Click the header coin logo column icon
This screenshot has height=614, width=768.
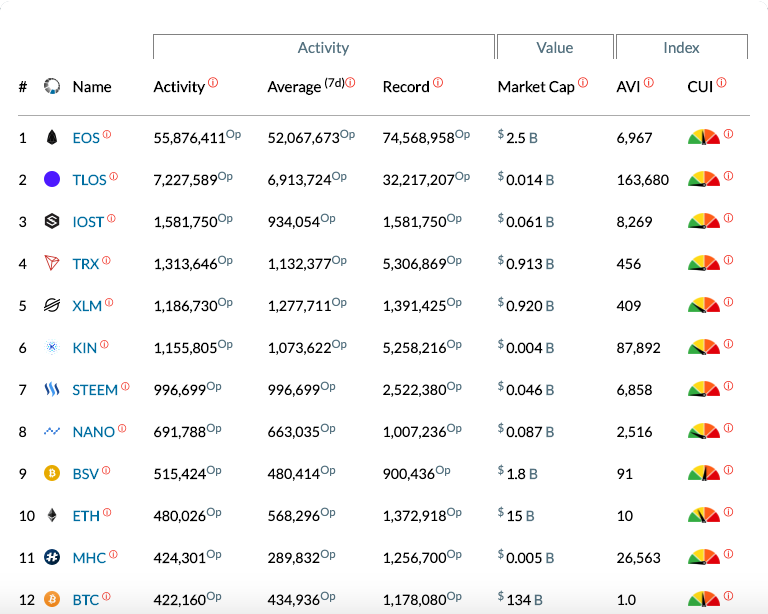point(52,86)
